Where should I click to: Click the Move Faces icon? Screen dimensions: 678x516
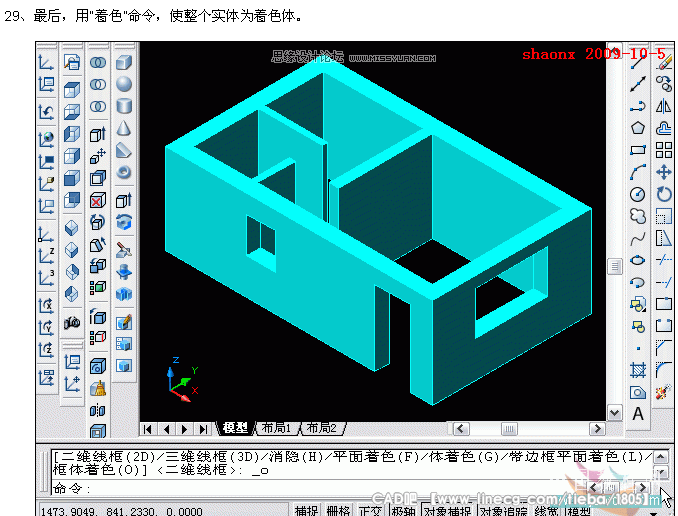(x=98, y=157)
